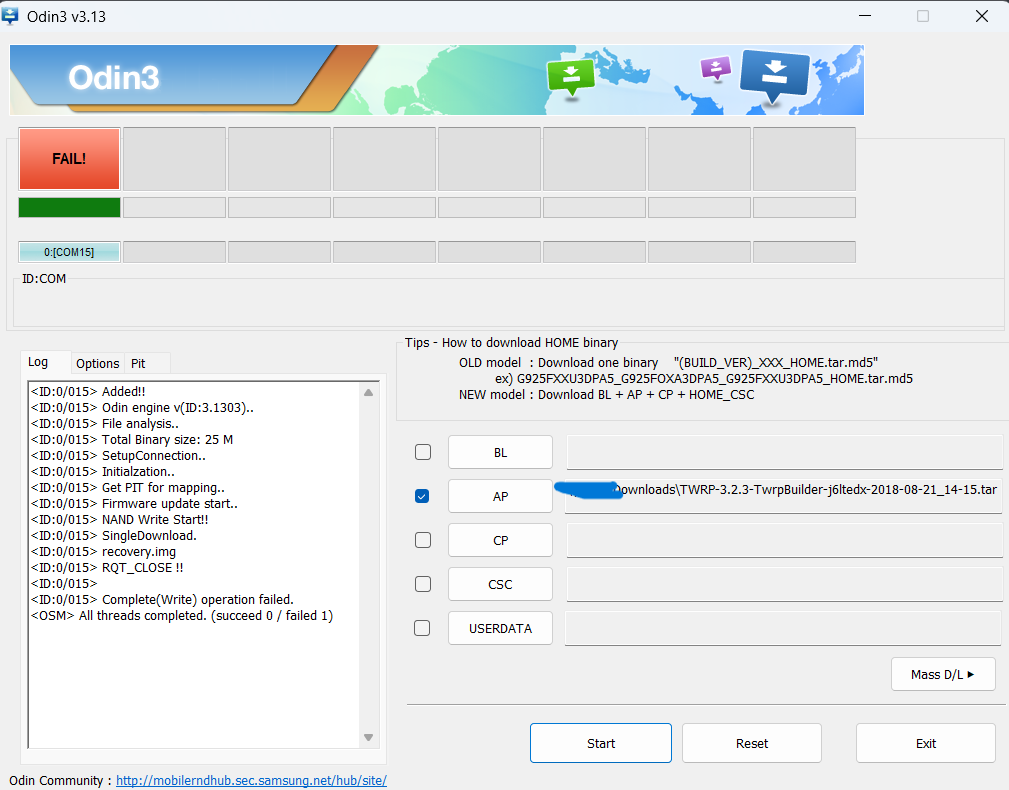Click the CP file button
This screenshot has width=1009, height=790.
(500, 540)
